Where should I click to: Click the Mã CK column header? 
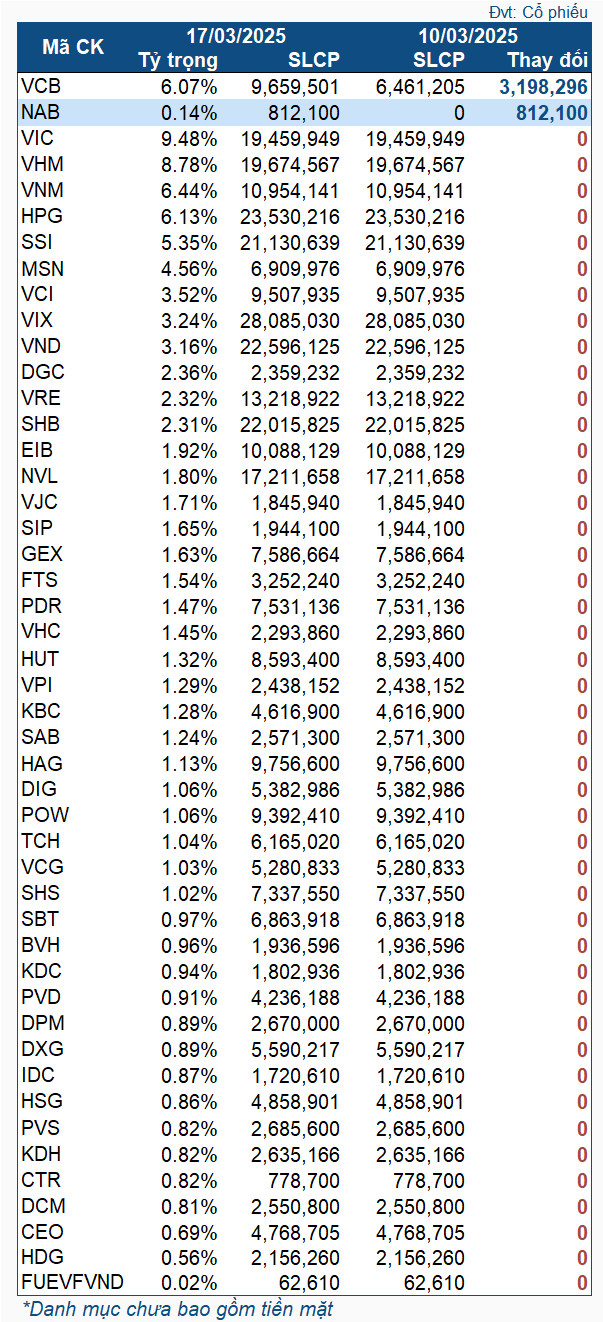coord(72,47)
